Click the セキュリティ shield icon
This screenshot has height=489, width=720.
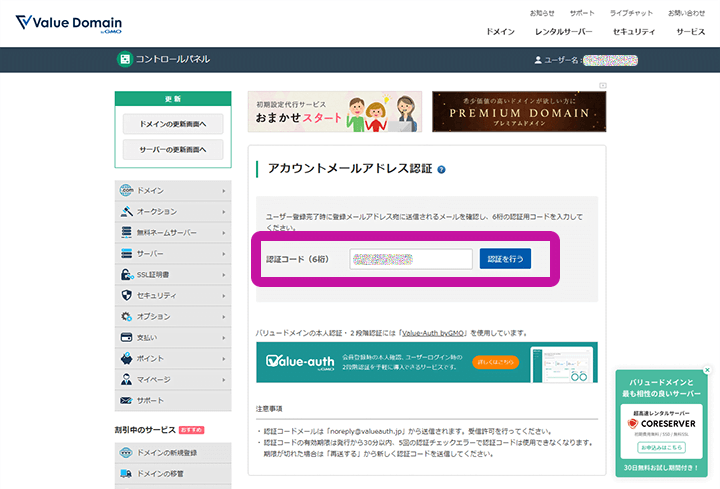(127, 295)
